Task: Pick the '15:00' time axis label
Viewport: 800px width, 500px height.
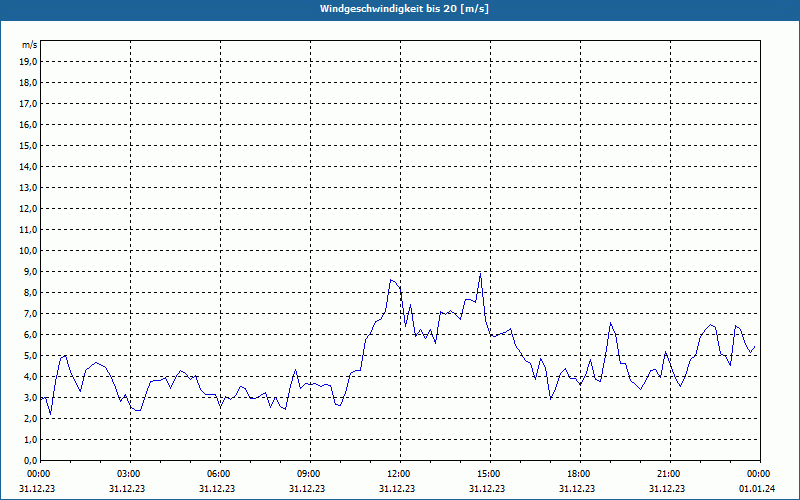Action: click(x=490, y=474)
